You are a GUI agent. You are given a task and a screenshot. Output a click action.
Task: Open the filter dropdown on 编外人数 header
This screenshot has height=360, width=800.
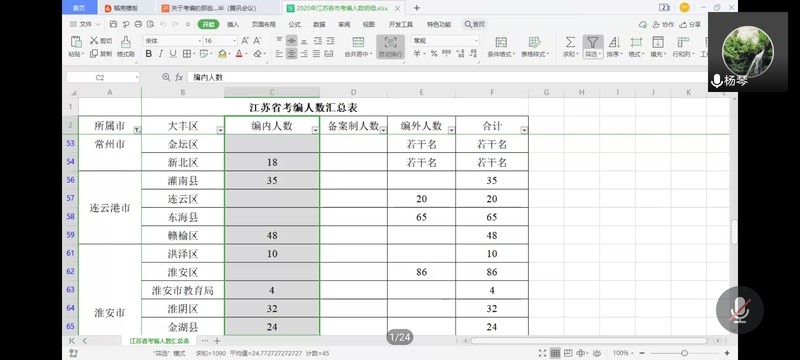click(452, 131)
